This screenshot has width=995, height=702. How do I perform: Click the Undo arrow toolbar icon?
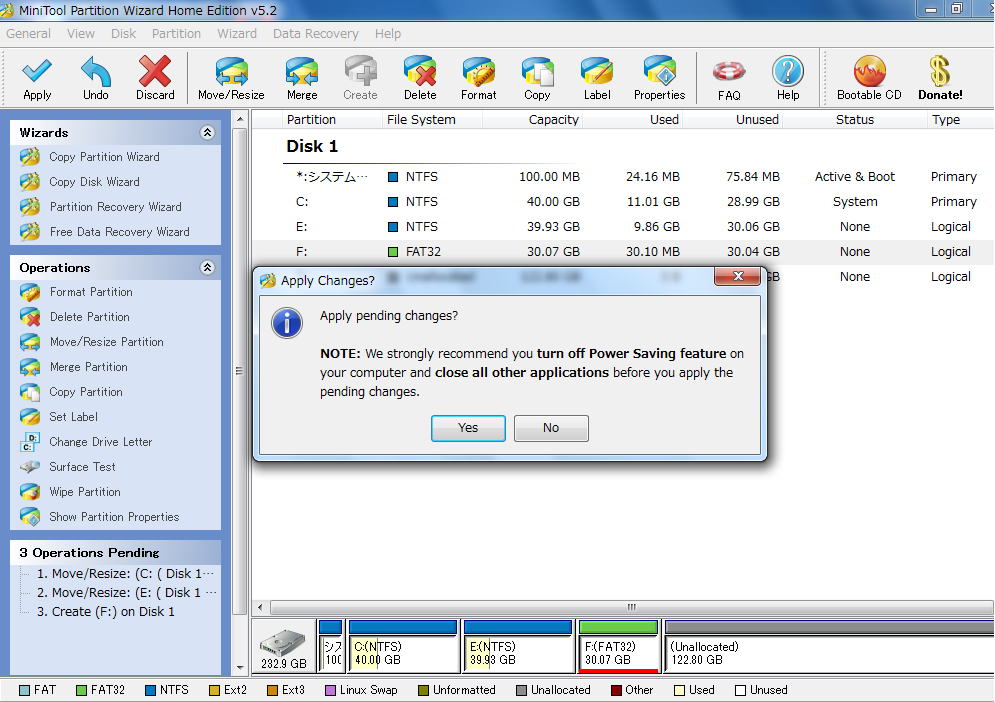click(96, 71)
